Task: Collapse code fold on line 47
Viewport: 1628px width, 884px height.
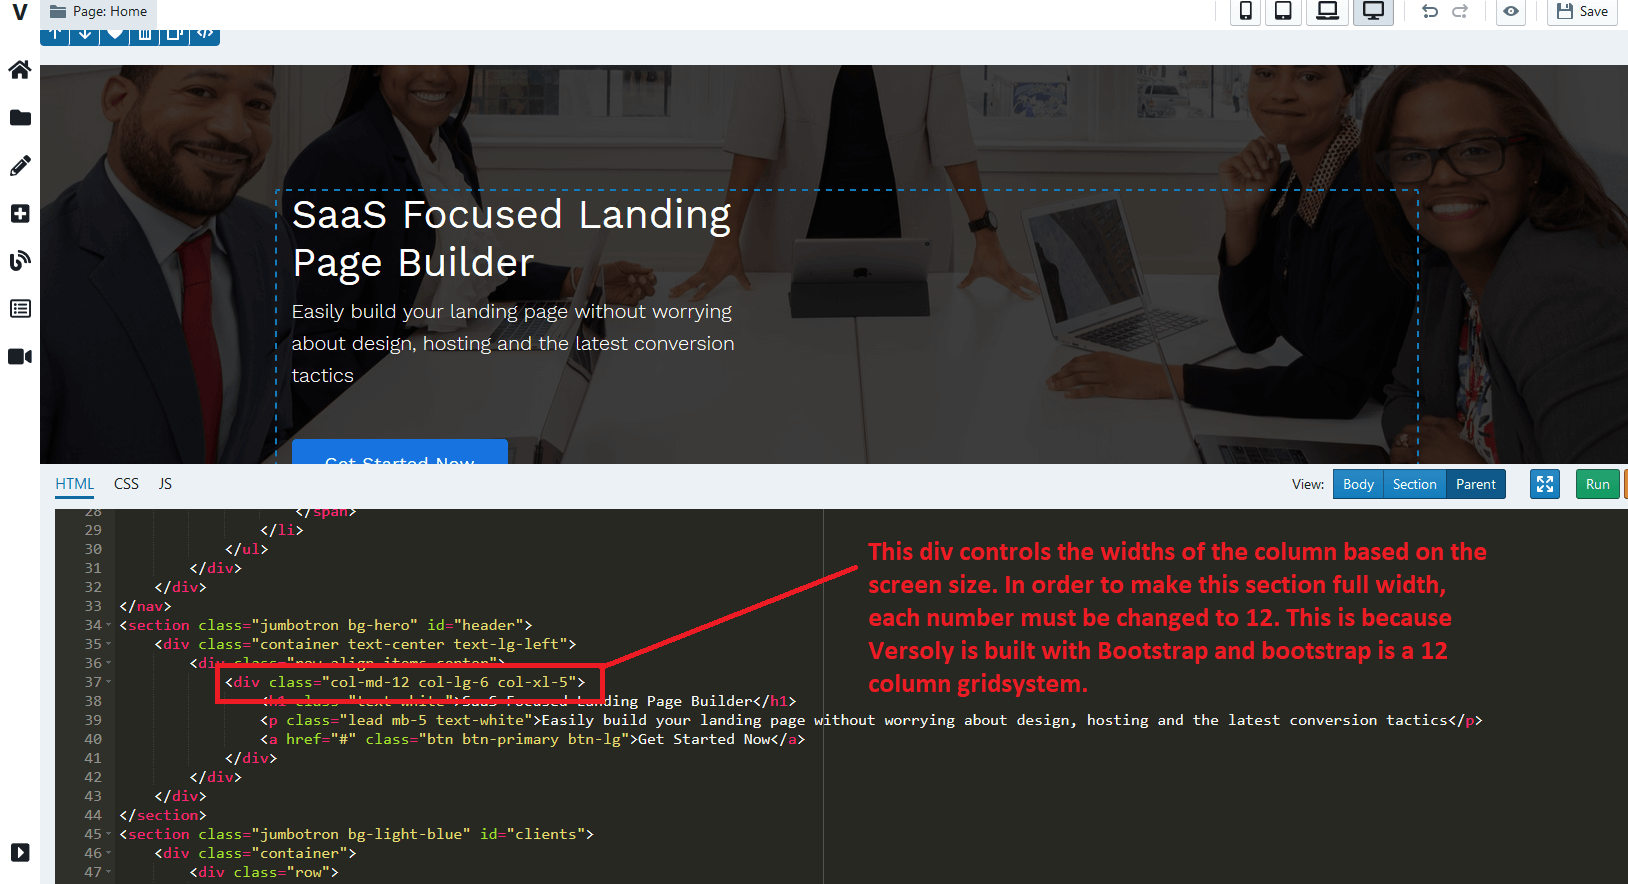Action: [x=108, y=873]
